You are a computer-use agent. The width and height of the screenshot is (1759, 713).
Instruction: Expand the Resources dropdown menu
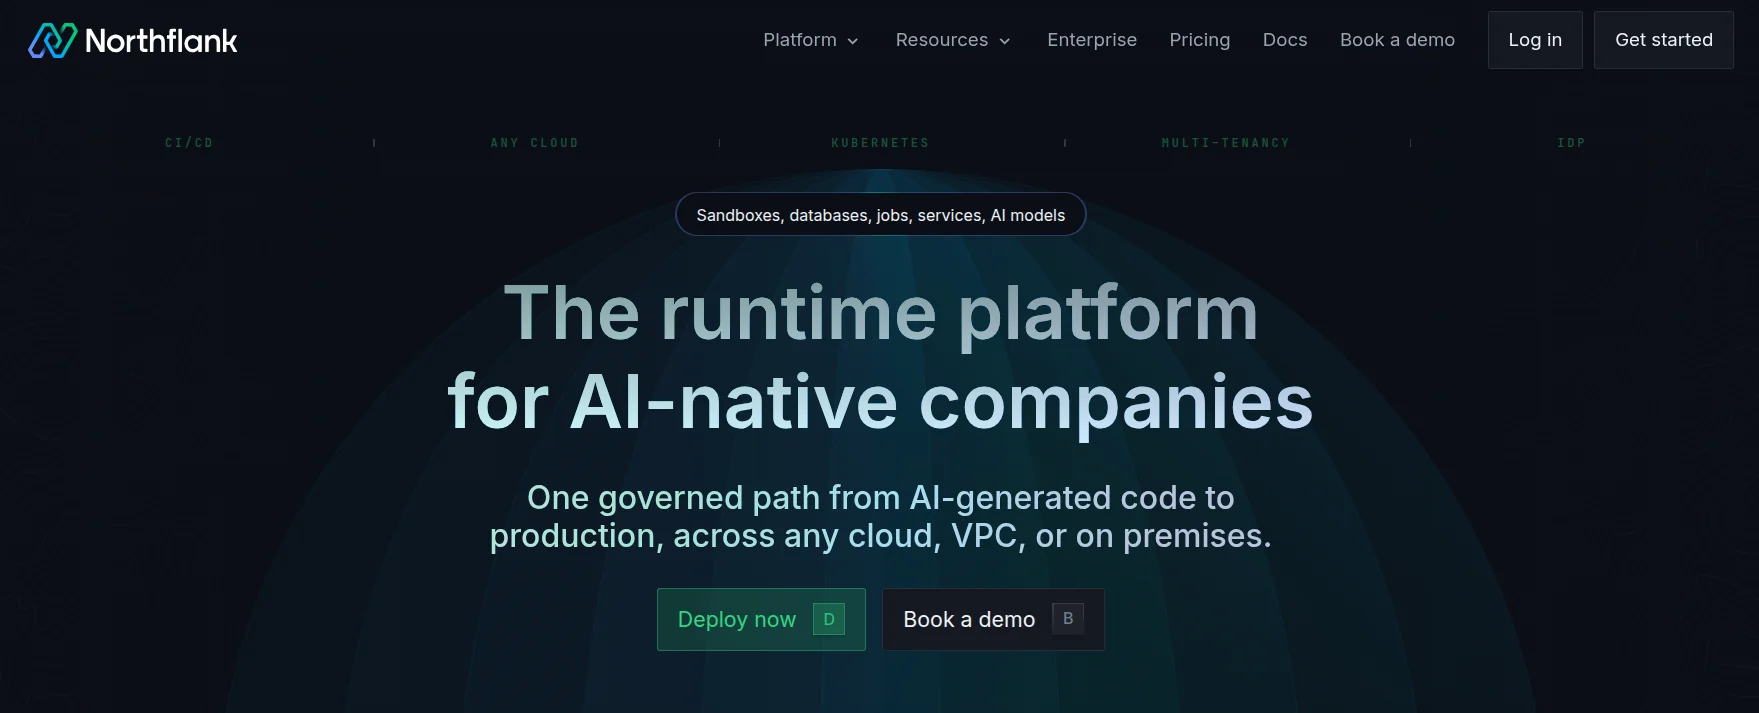point(953,40)
